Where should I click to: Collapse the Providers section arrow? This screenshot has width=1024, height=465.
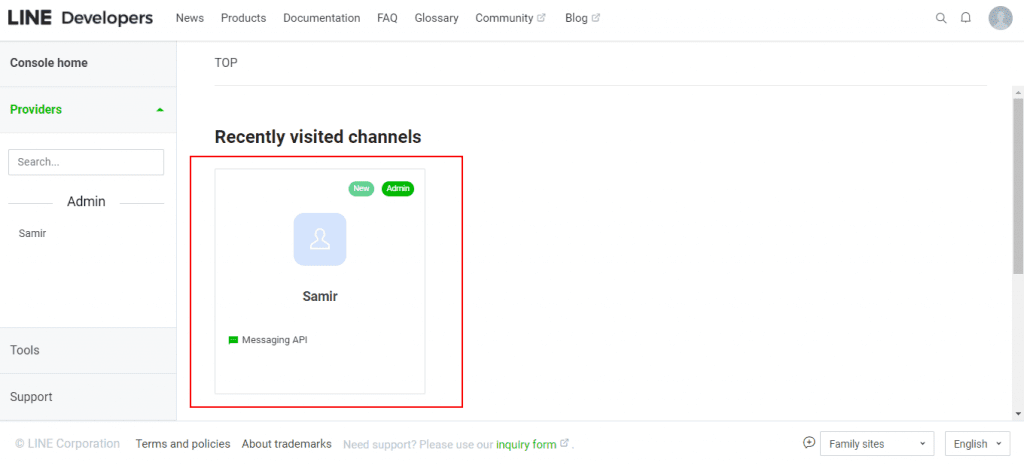160,110
